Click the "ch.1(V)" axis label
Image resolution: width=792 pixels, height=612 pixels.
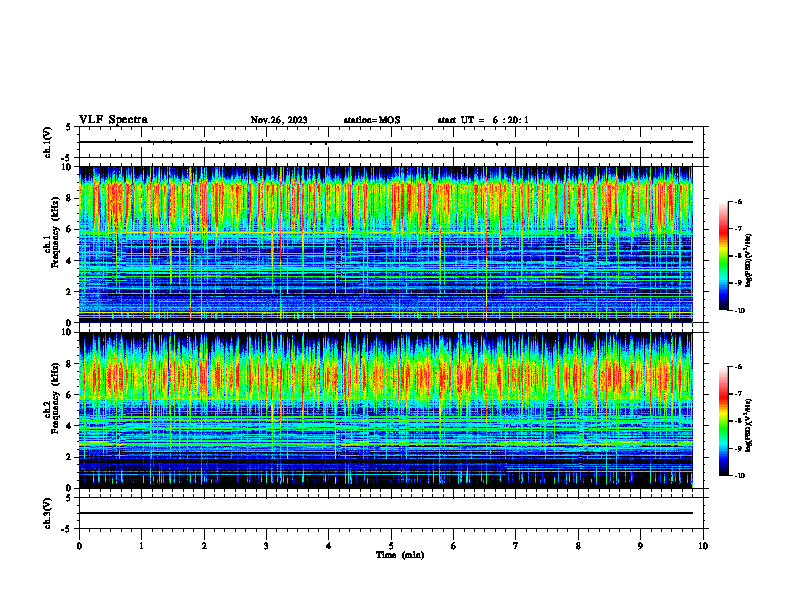[48, 142]
